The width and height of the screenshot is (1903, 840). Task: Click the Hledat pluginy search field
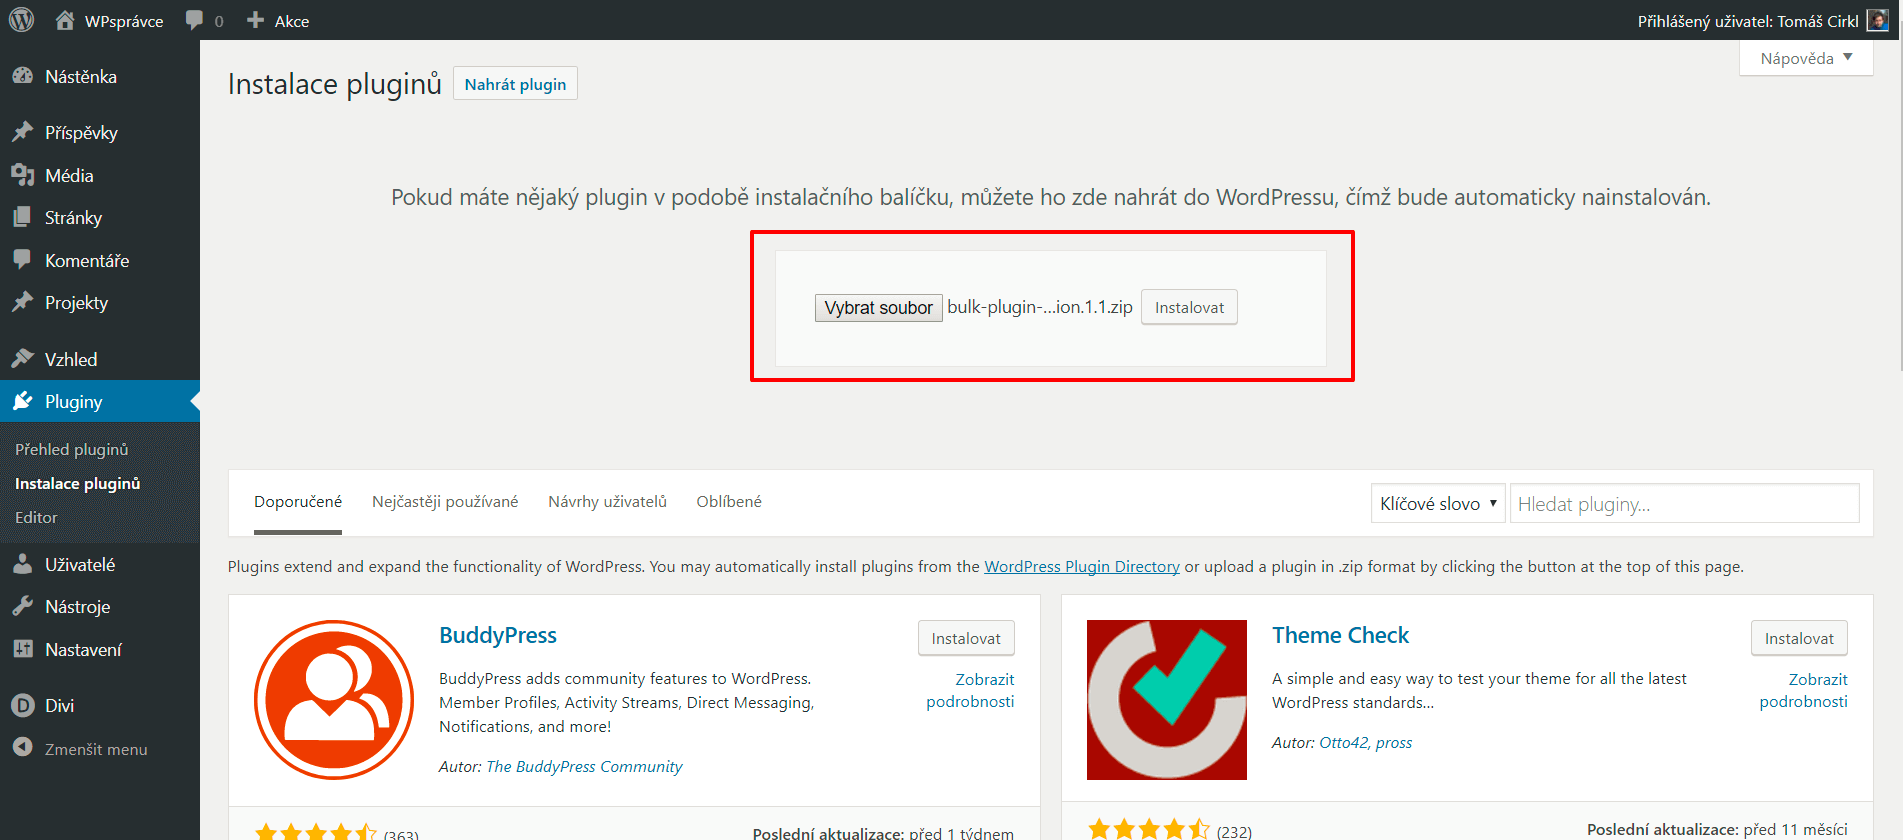1684,503
